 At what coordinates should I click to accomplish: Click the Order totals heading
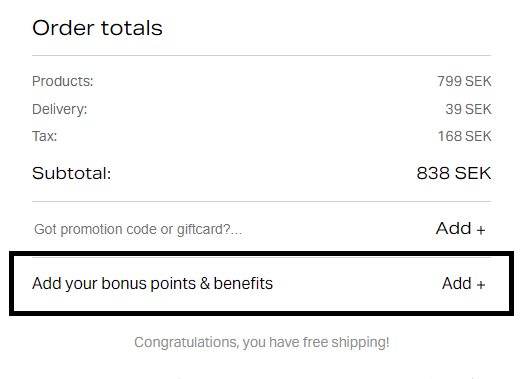click(97, 28)
